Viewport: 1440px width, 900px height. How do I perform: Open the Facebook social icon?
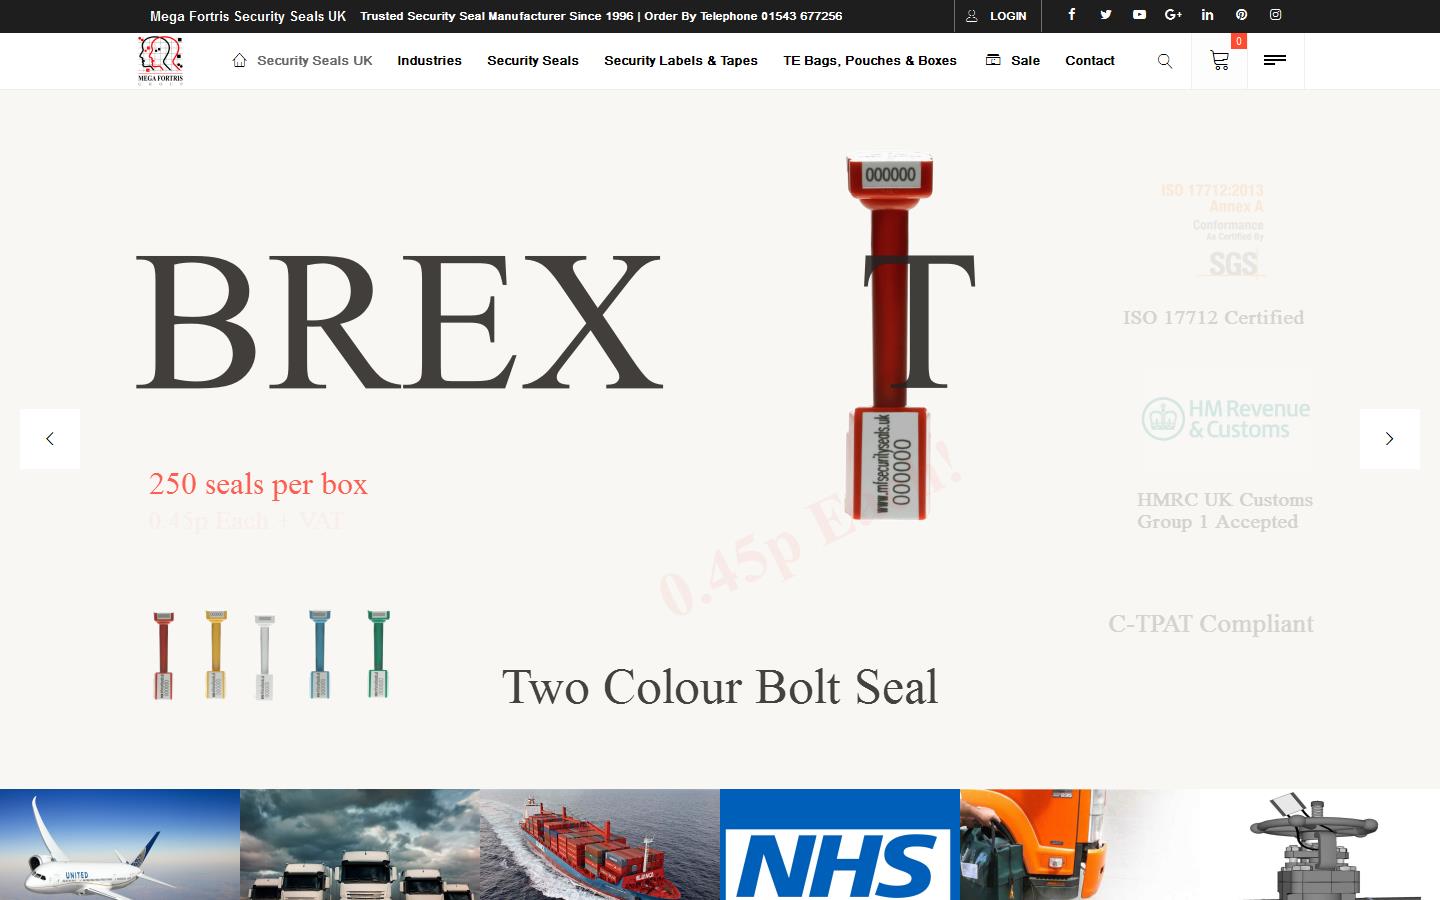pos(1071,15)
